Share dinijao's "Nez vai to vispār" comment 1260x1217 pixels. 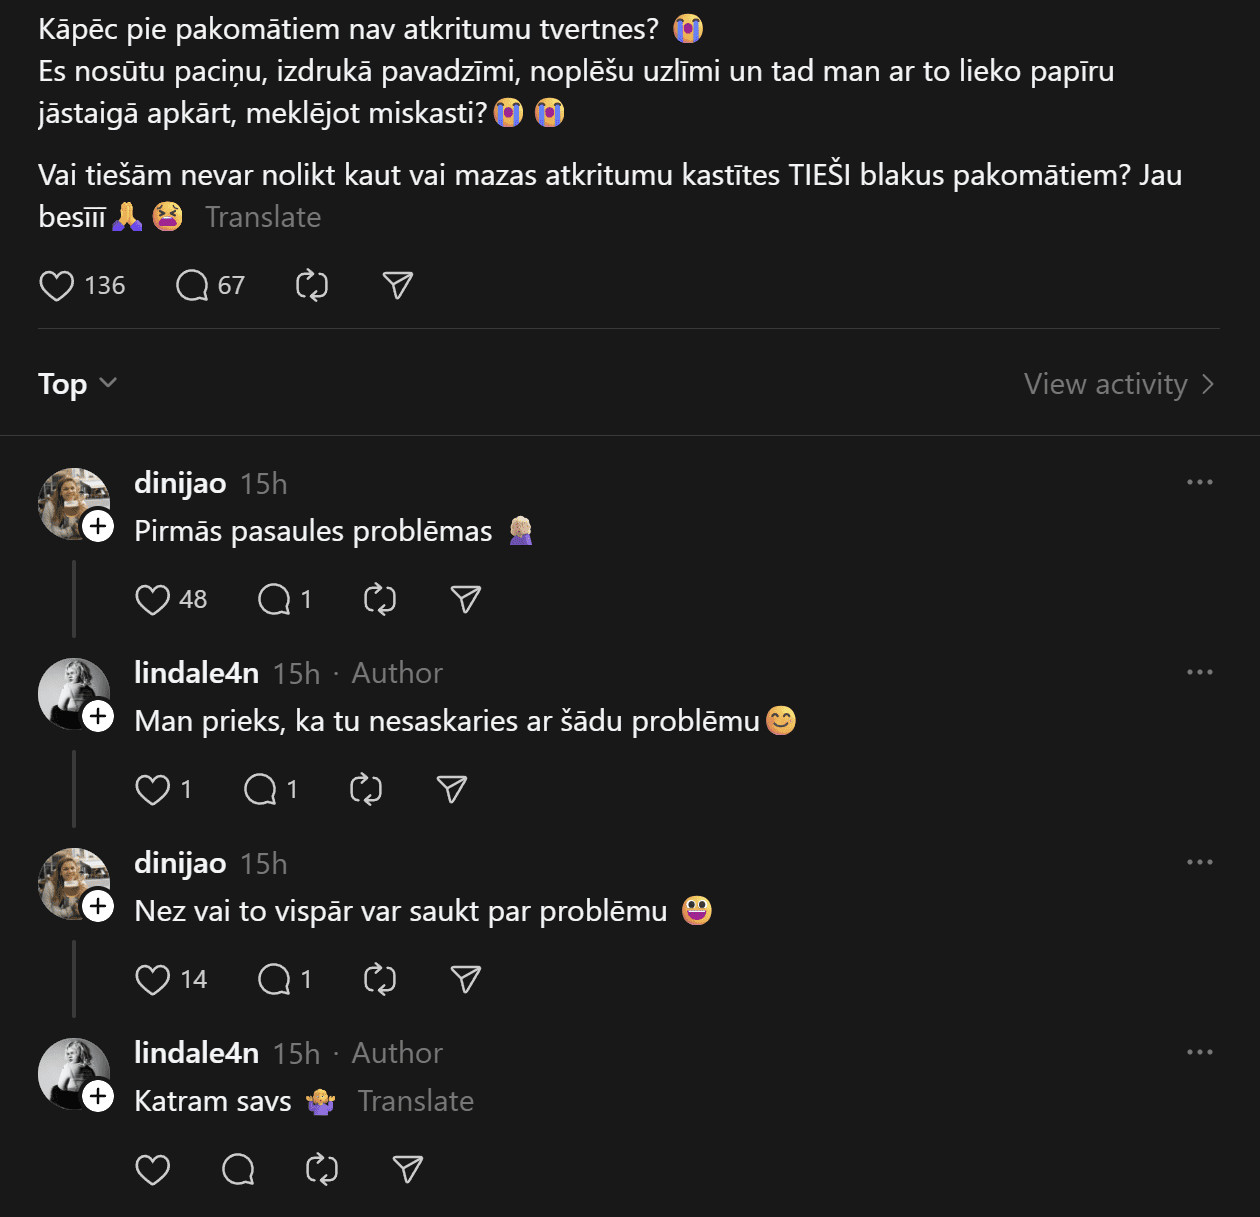pyautogui.click(x=466, y=980)
